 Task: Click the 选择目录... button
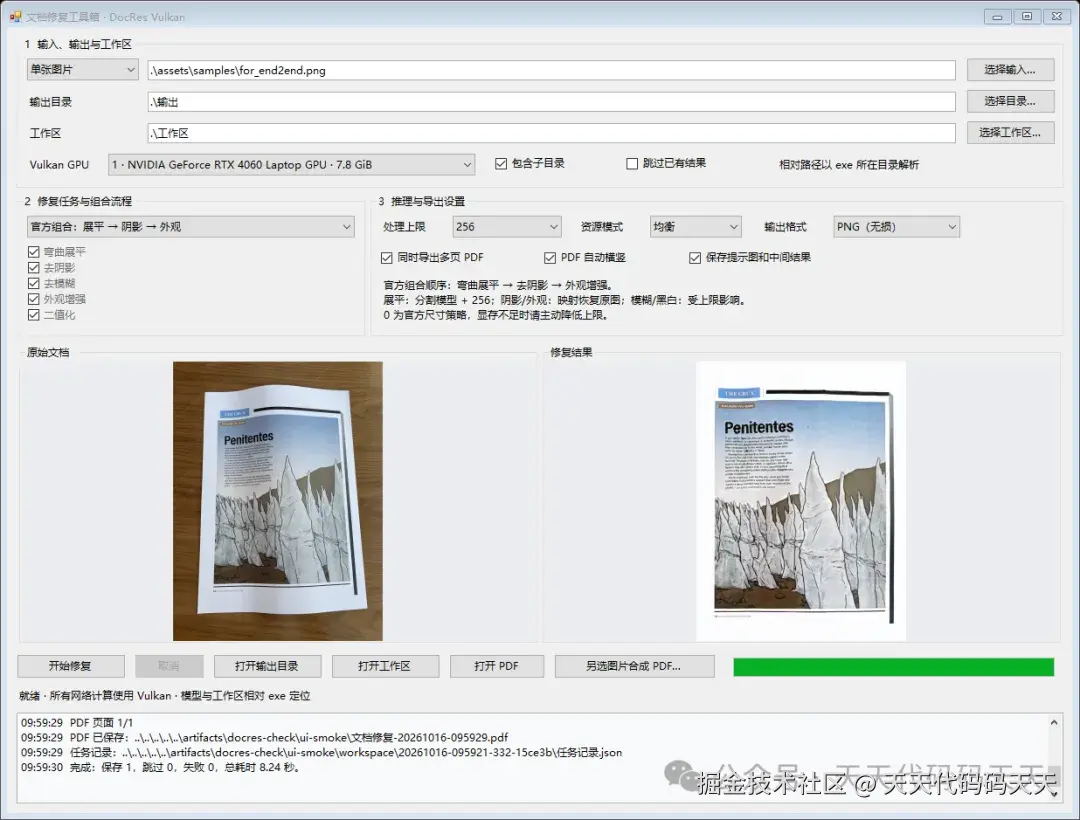pyautogui.click(x=1010, y=101)
